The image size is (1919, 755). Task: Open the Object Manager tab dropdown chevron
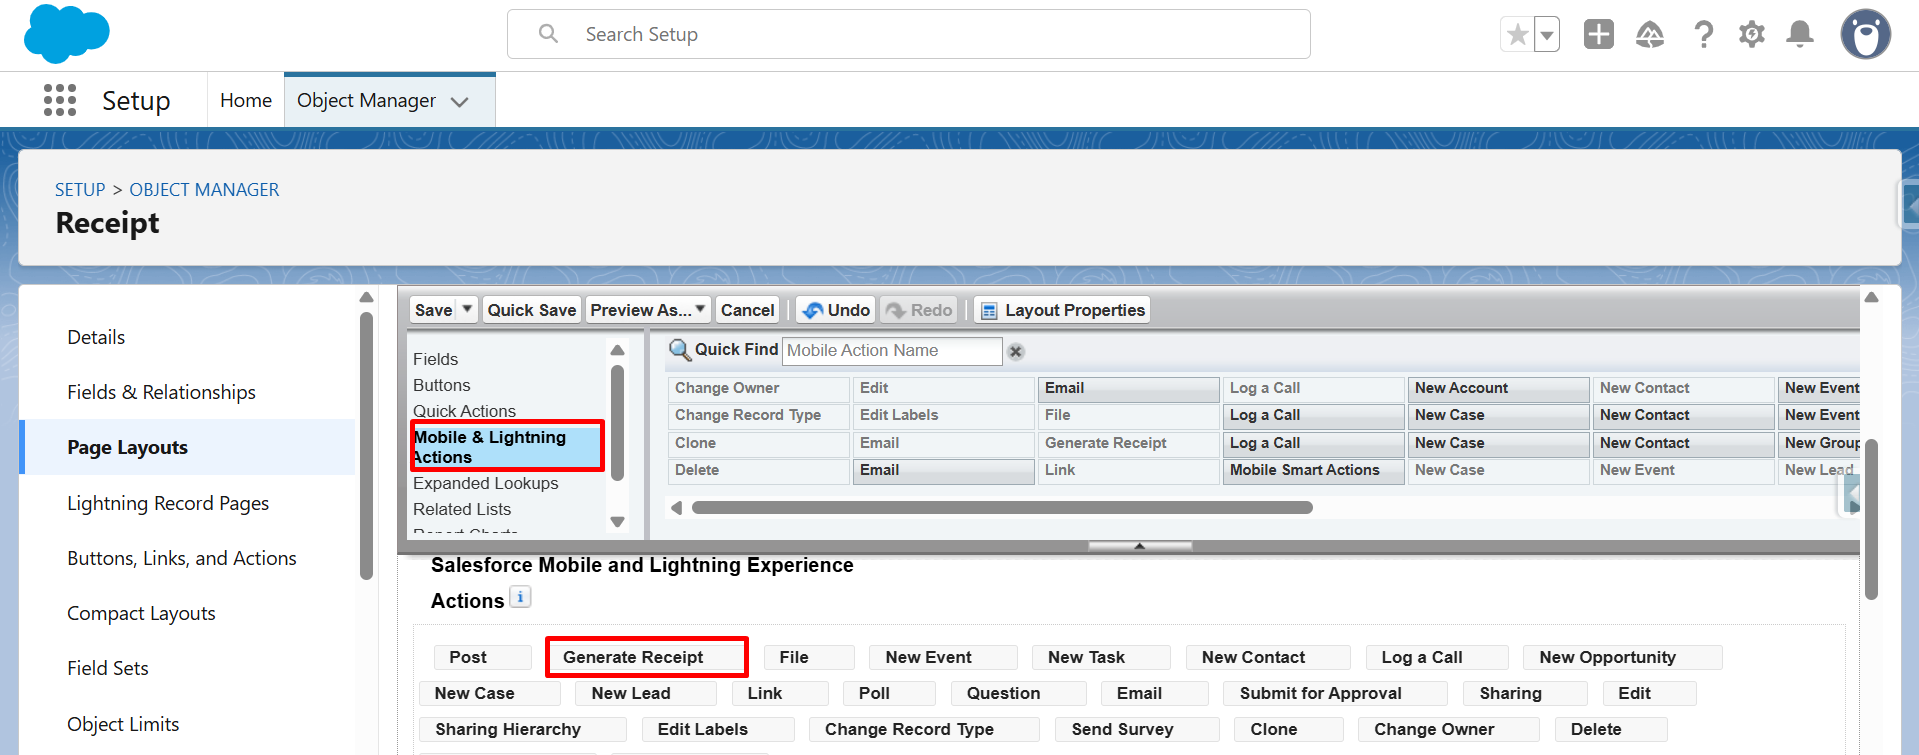(460, 102)
